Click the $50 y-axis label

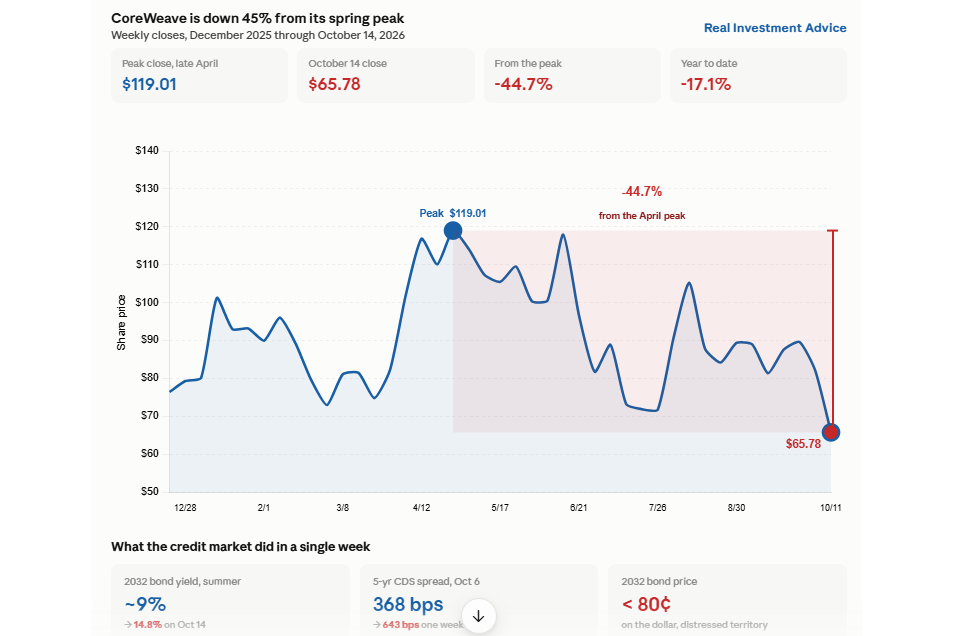[148, 491]
